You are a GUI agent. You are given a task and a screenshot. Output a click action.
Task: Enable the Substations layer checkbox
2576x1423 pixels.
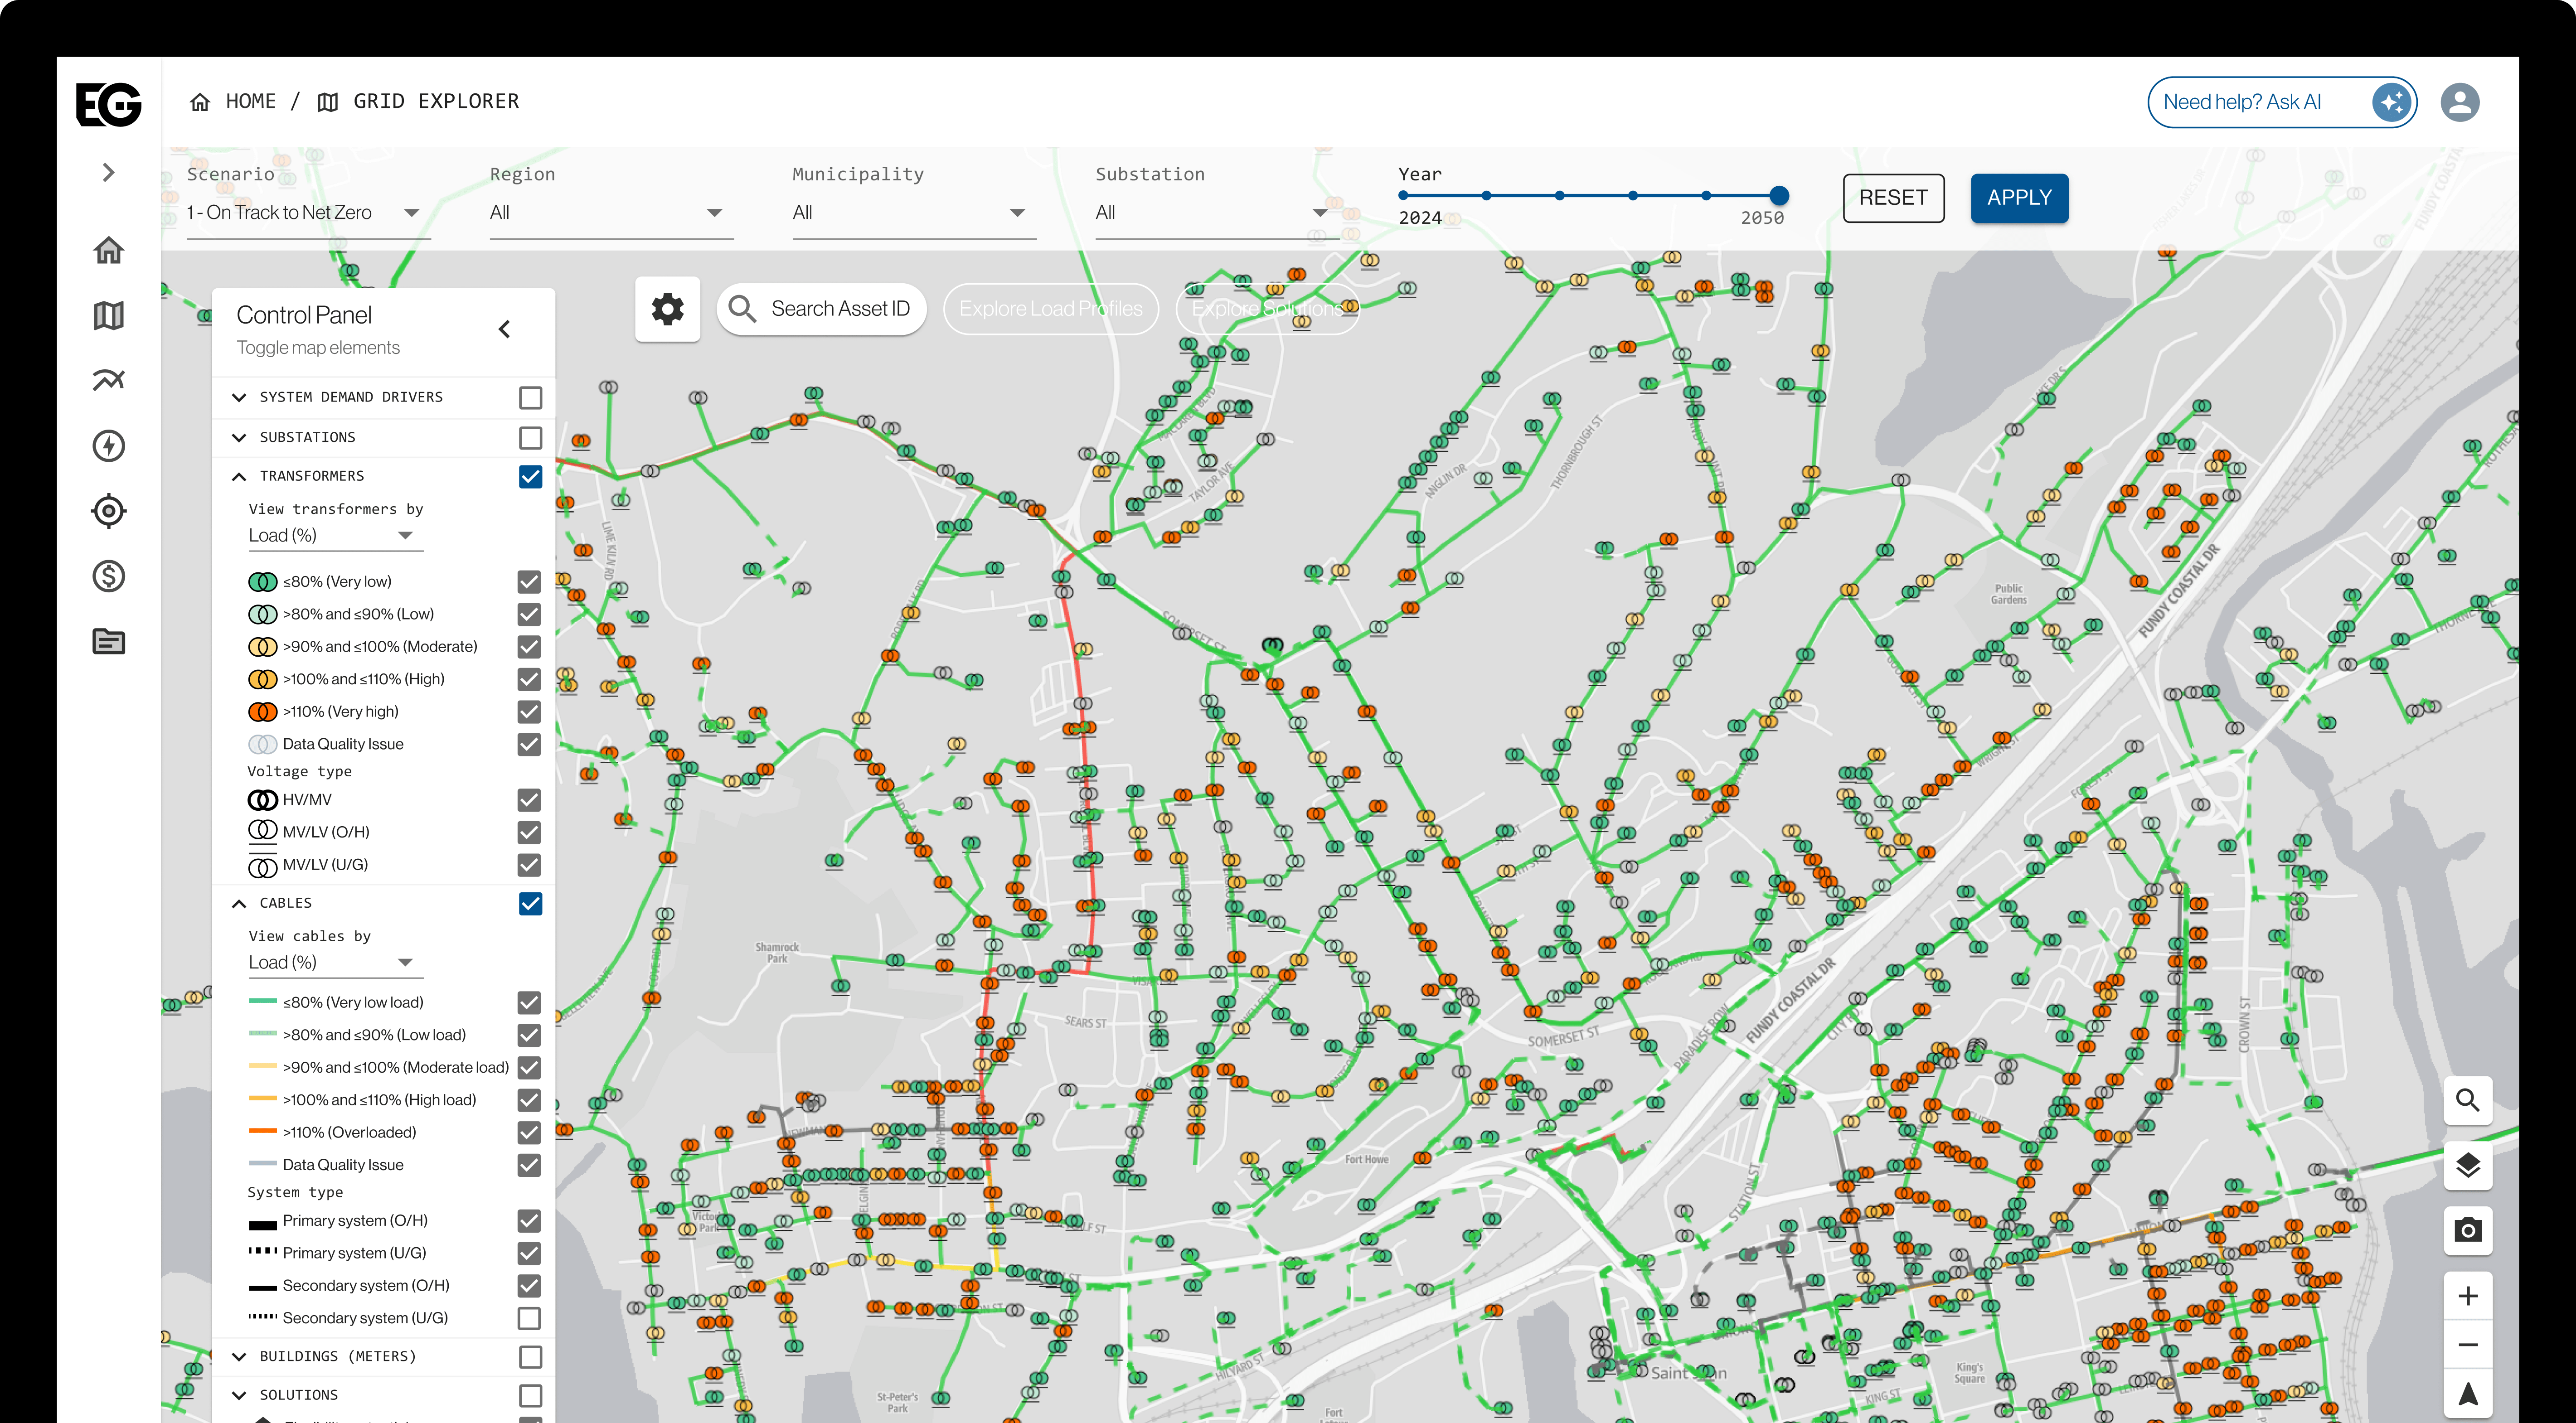(530, 438)
